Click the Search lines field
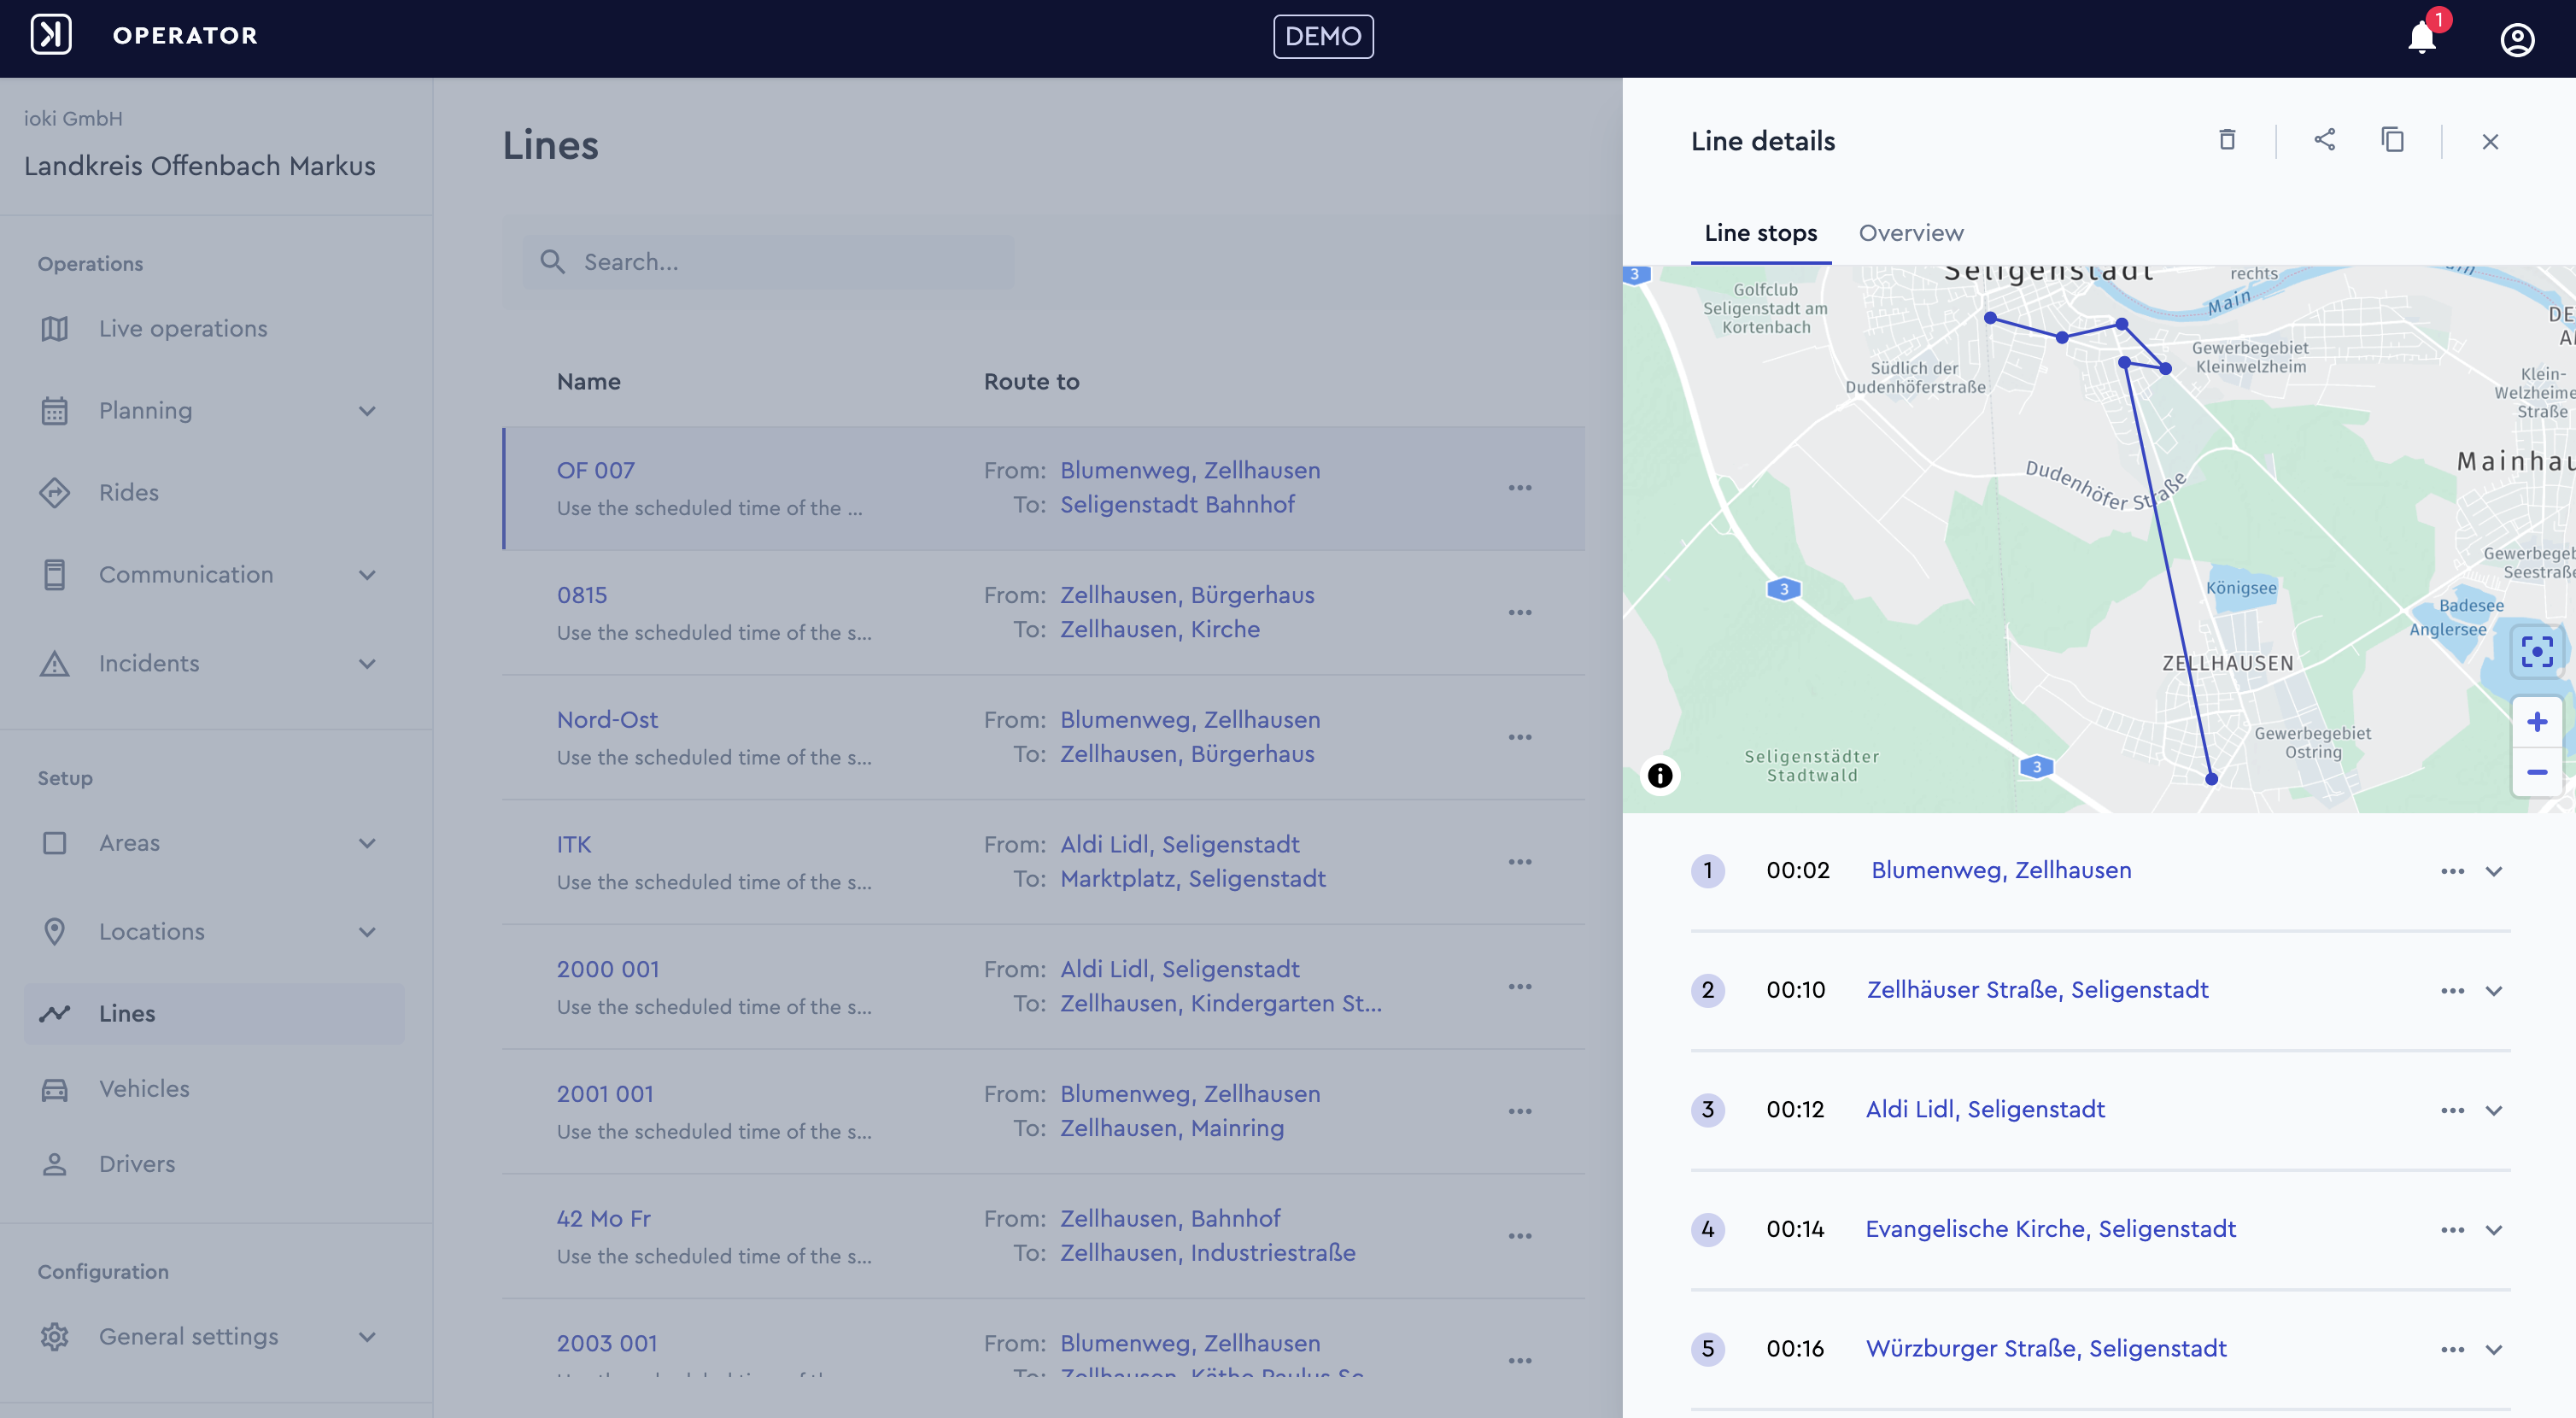Image resolution: width=2576 pixels, height=1418 pixels. click(768, 262)
